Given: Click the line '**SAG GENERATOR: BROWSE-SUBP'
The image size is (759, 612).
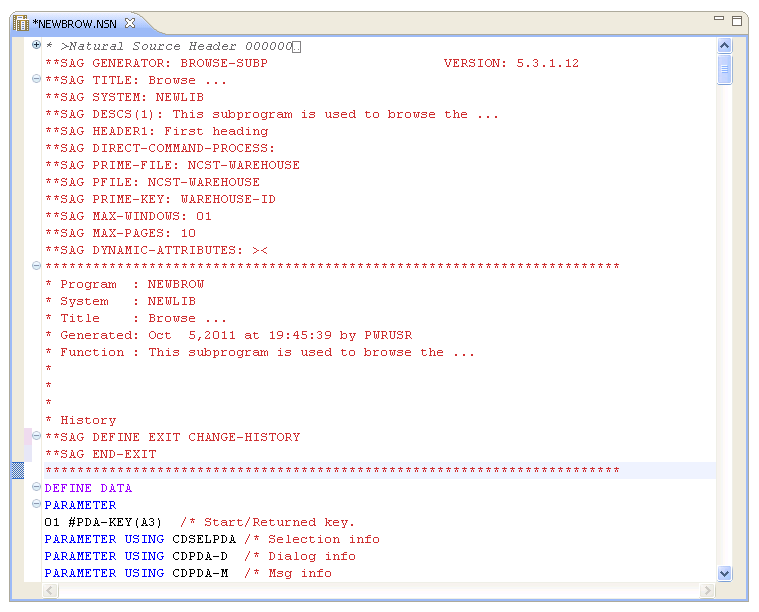Looking at the screenshot, I should 156,63.
